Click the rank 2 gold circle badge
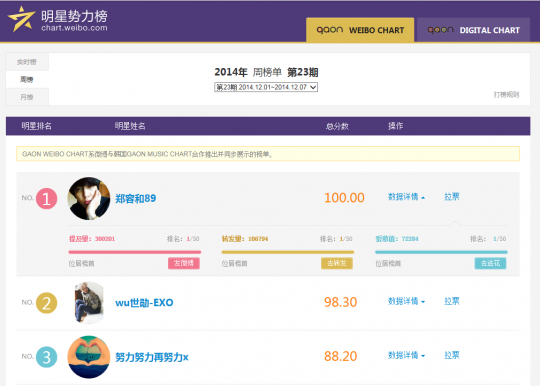Screen dimensions: 540x386 pos(46,303)
